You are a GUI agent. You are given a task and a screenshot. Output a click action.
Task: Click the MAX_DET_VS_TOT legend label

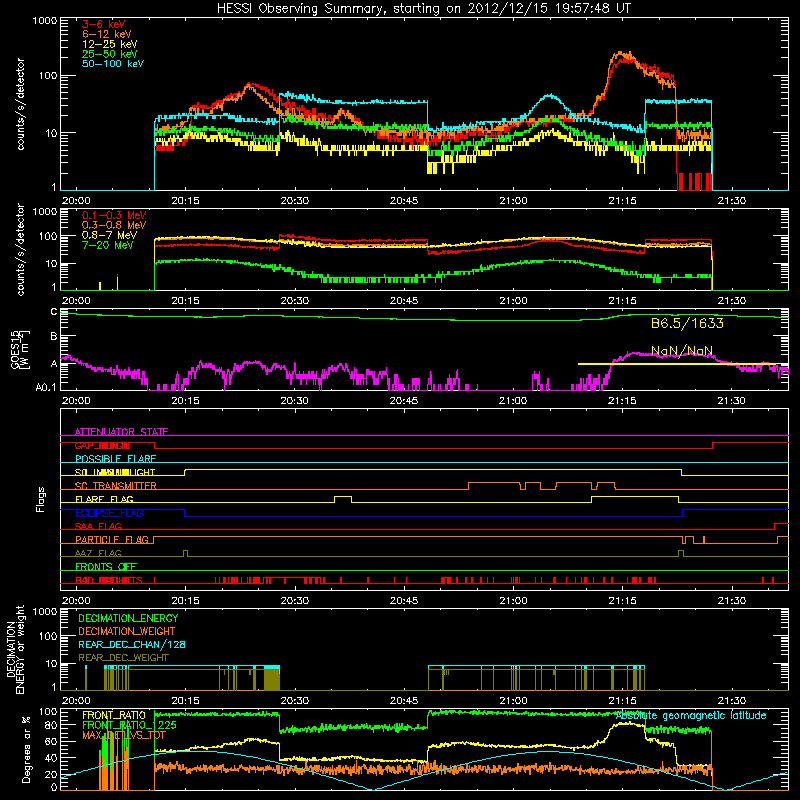coord(123,735)
